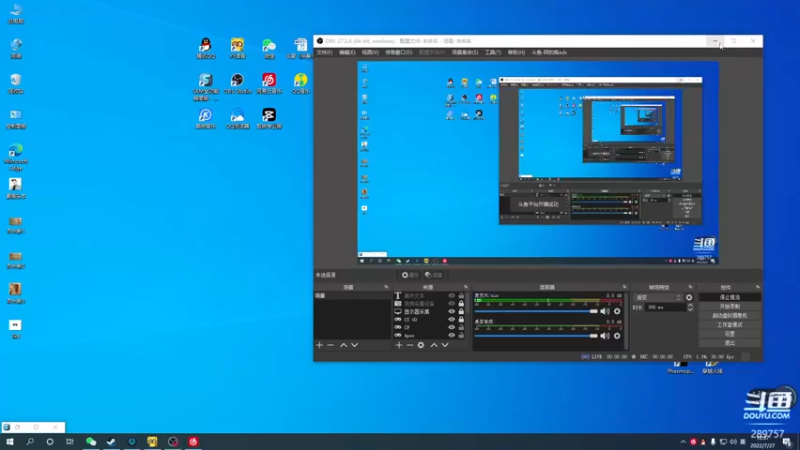Select display capture source row
The width and height of the screenshot is (800, 450).
[x=430, y=311]
